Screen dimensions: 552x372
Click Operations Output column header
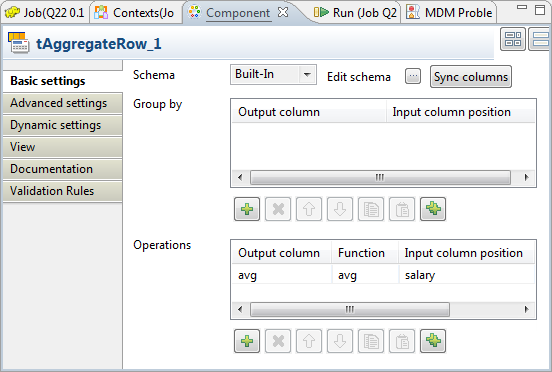pos(282,253)
